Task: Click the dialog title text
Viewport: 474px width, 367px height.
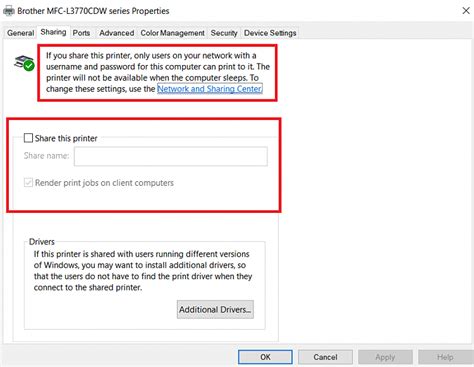Action: coord(93,11)
